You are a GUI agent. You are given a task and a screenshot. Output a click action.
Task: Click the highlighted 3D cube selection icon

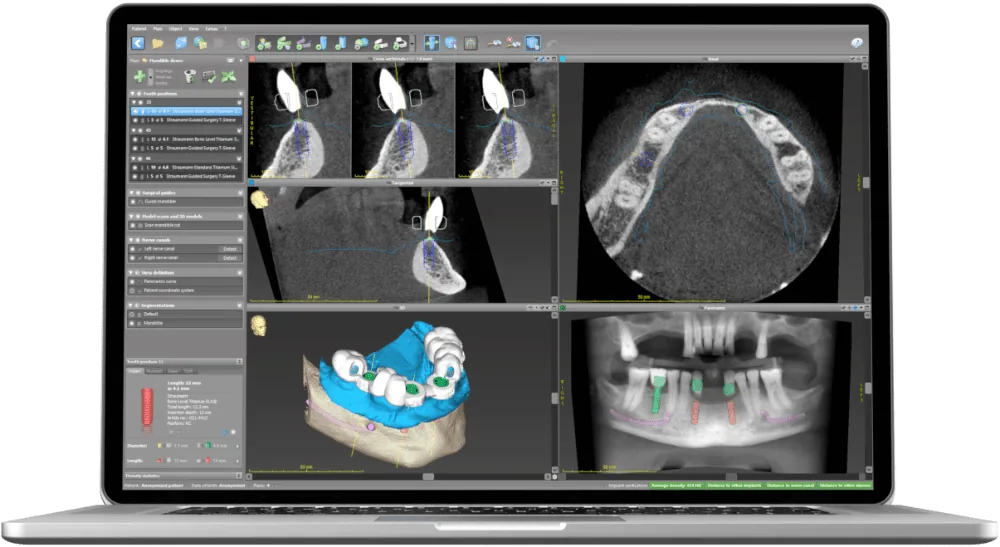click(533, 43)
